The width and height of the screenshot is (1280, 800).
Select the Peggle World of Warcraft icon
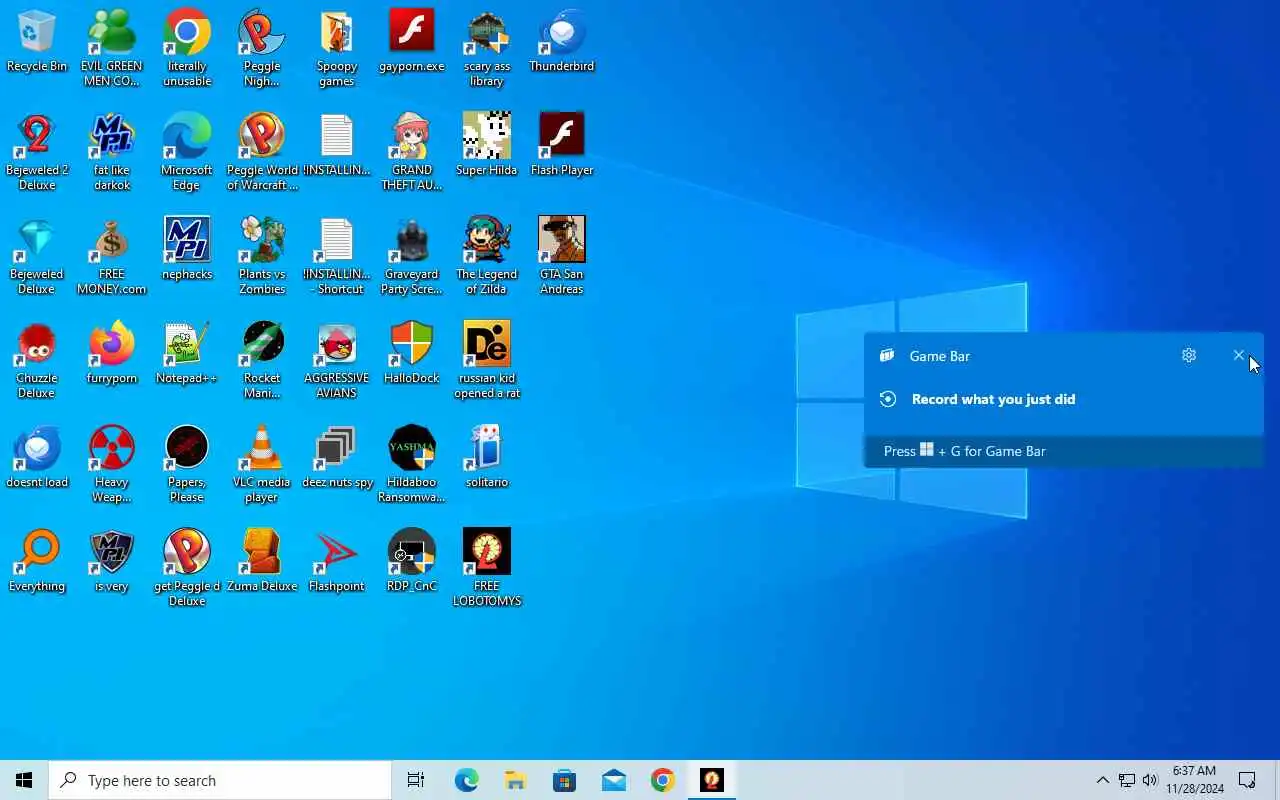click(262, 153)
